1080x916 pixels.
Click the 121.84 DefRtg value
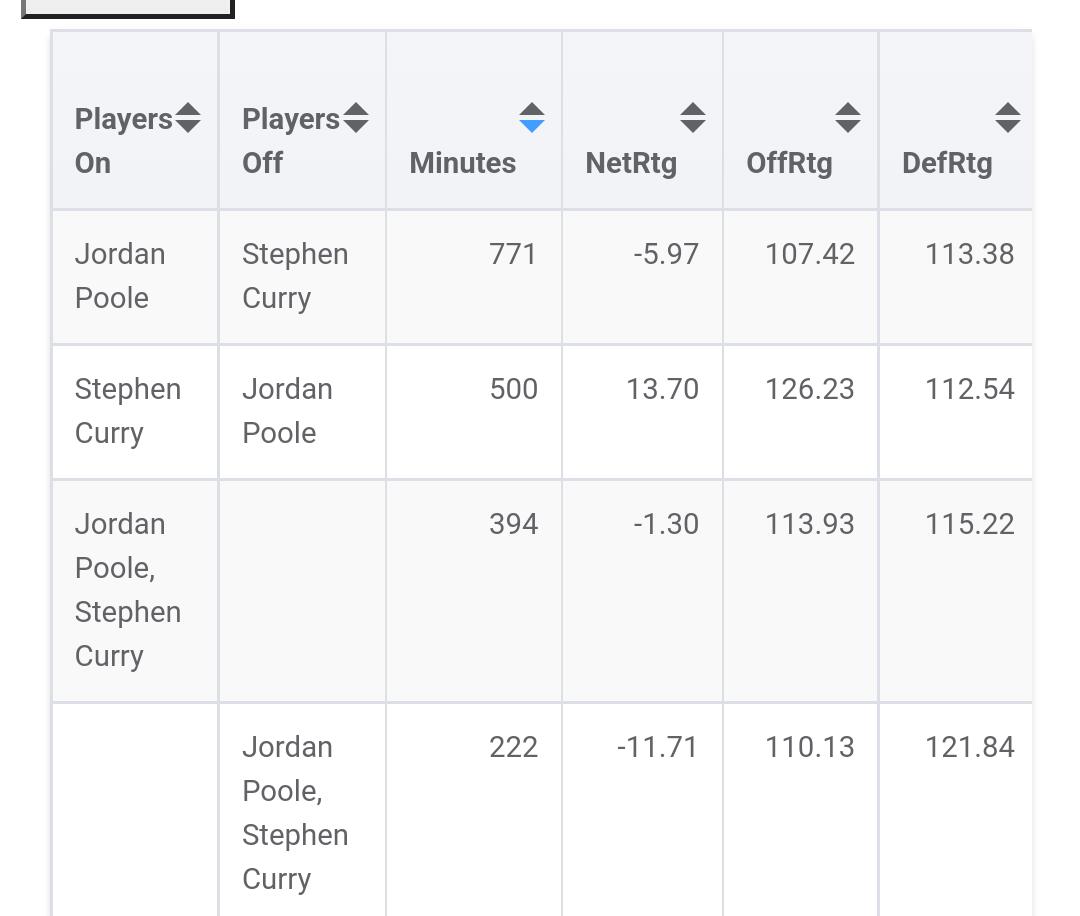(x=969, y=747)
